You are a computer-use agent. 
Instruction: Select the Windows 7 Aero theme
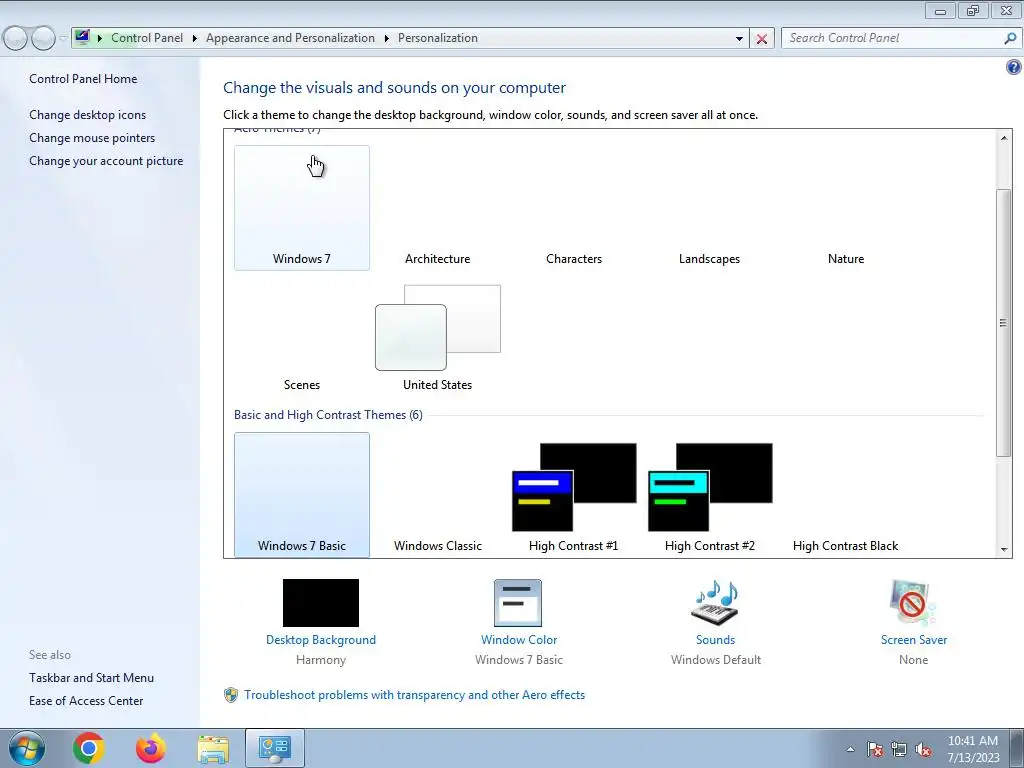tap(302, 208)
